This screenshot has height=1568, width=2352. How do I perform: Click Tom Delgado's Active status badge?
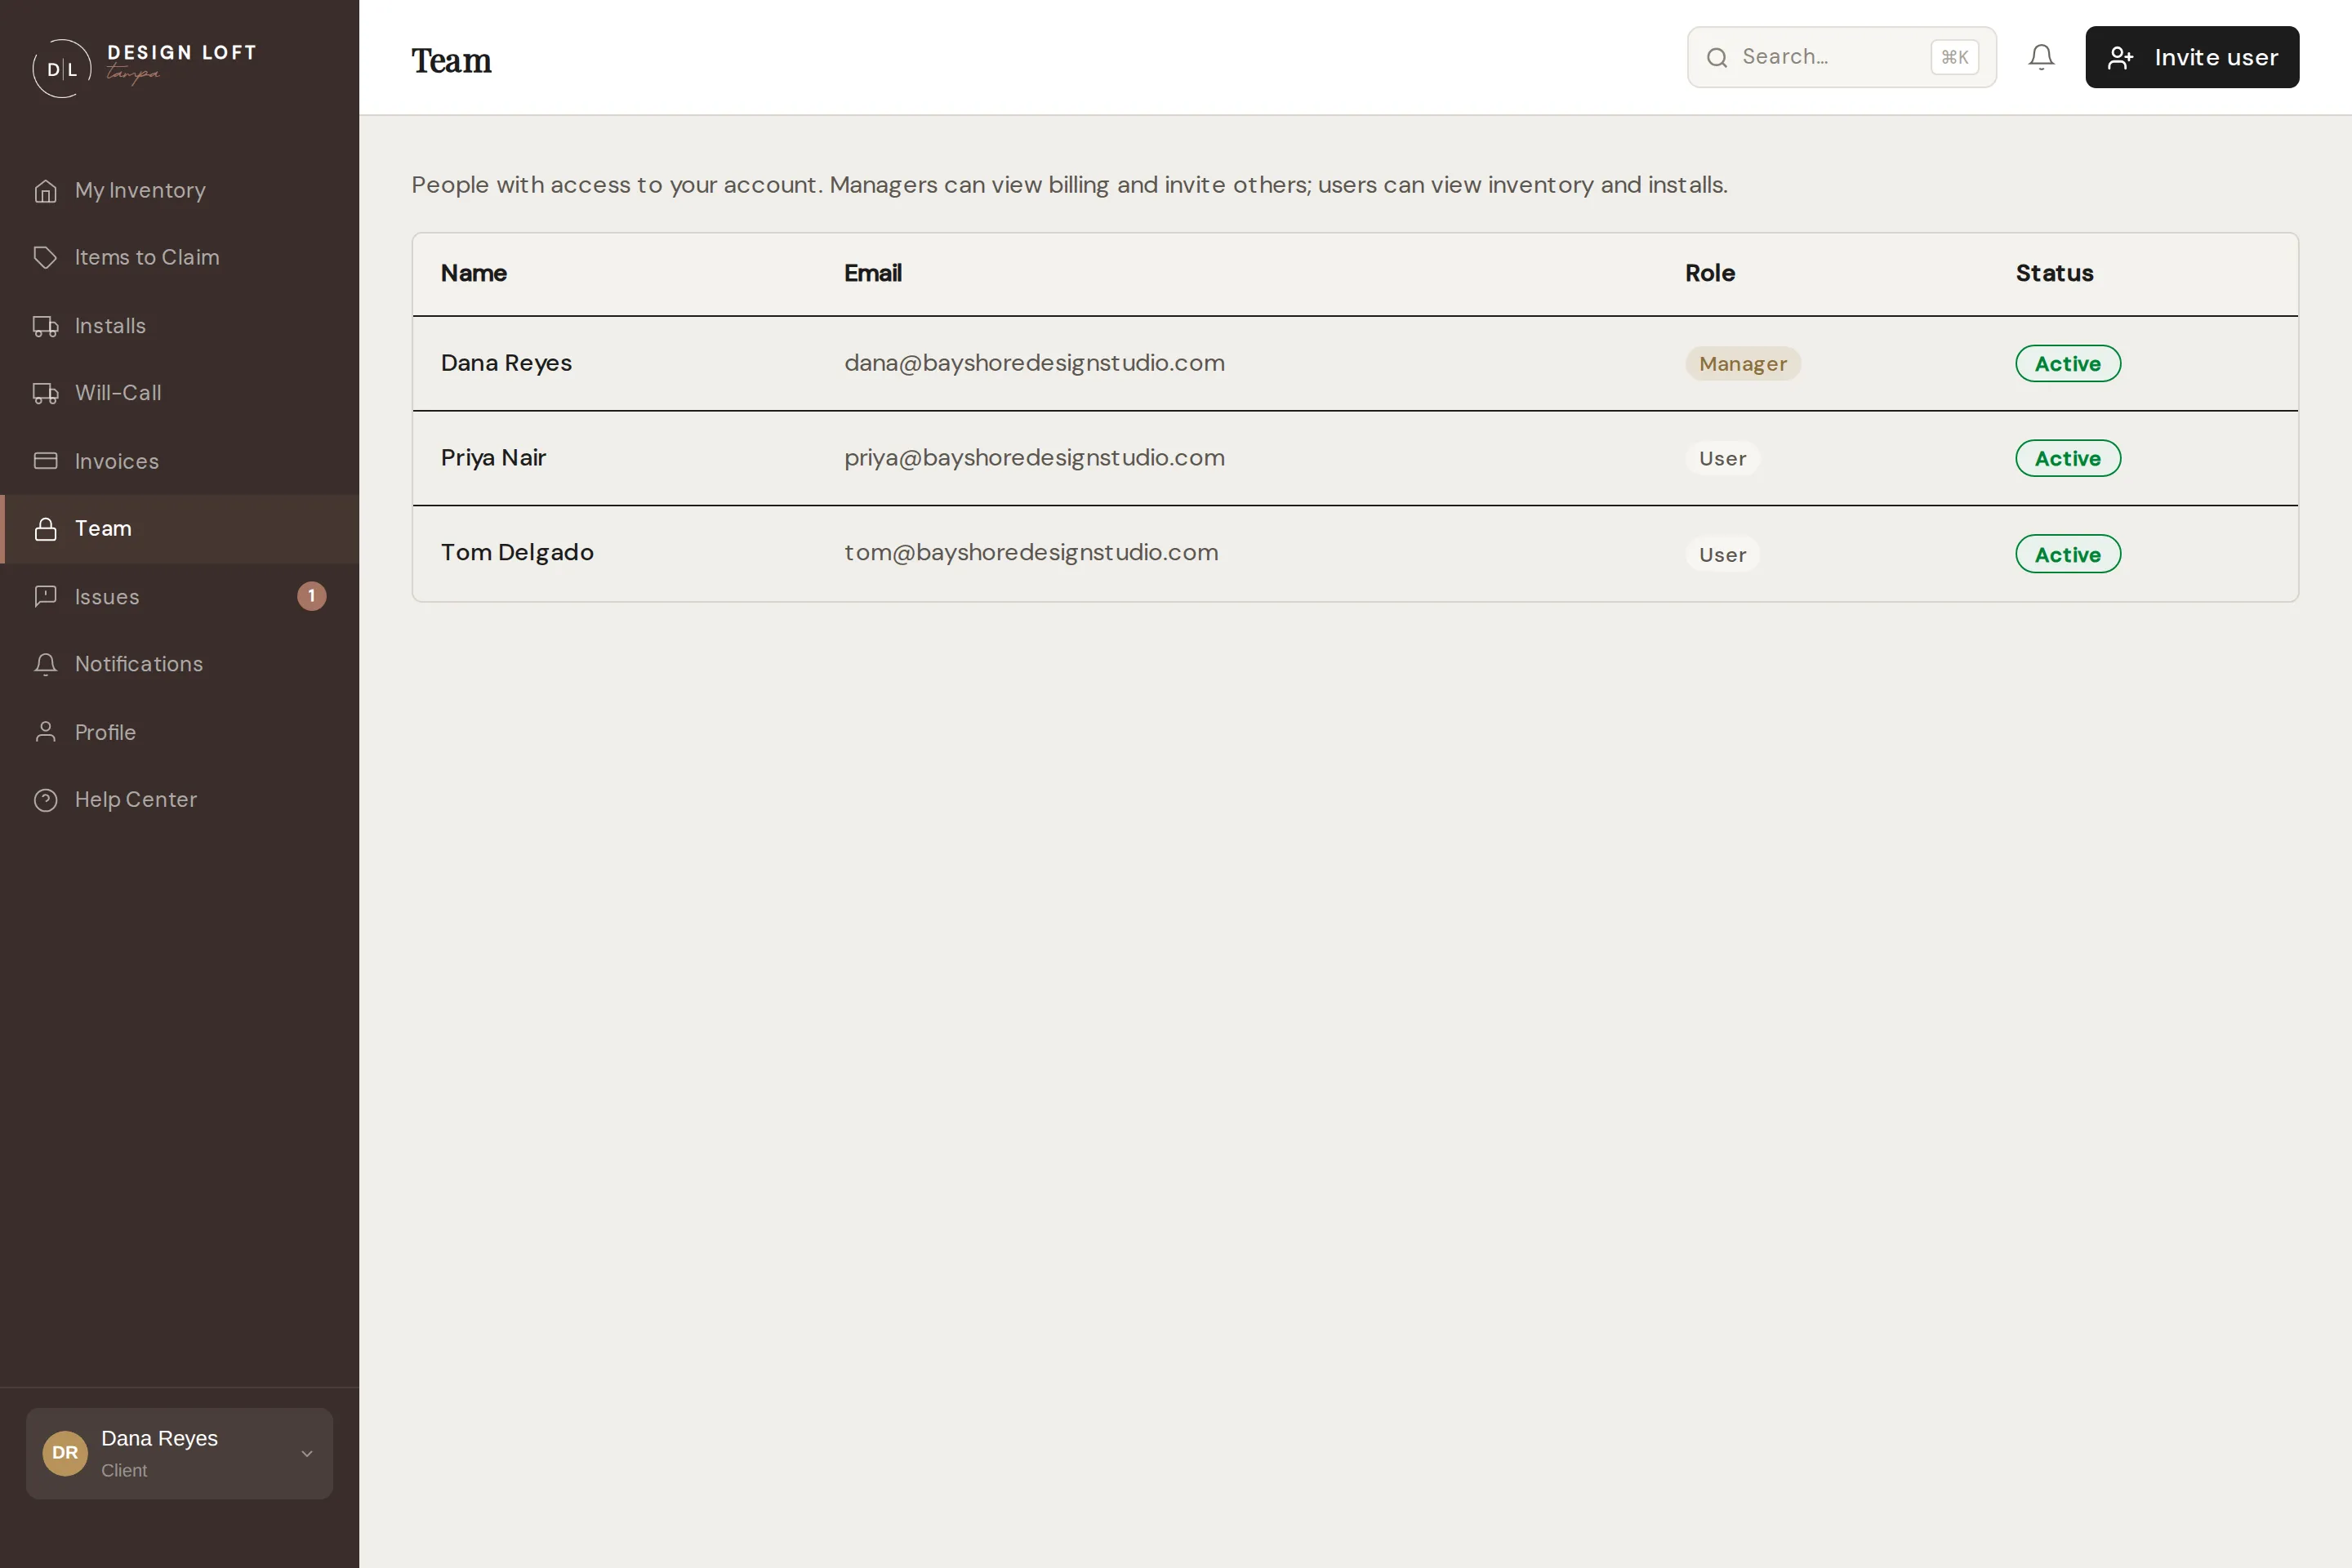tap(2067, 554)
